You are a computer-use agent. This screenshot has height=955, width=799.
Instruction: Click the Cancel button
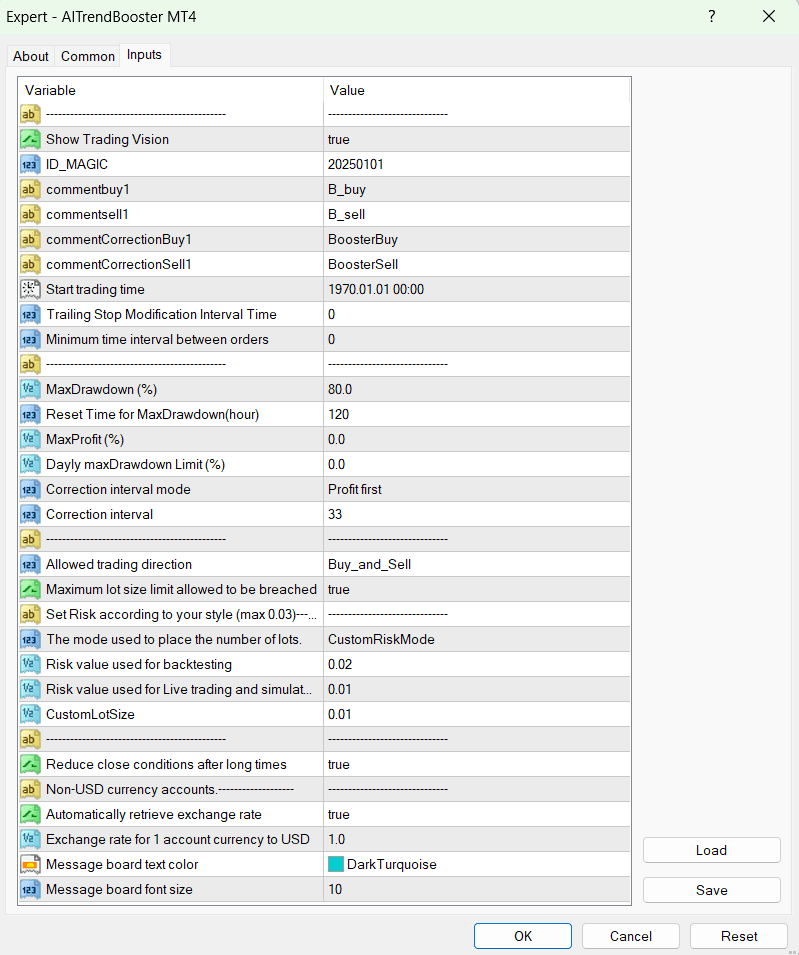click(x=630, y=936)
